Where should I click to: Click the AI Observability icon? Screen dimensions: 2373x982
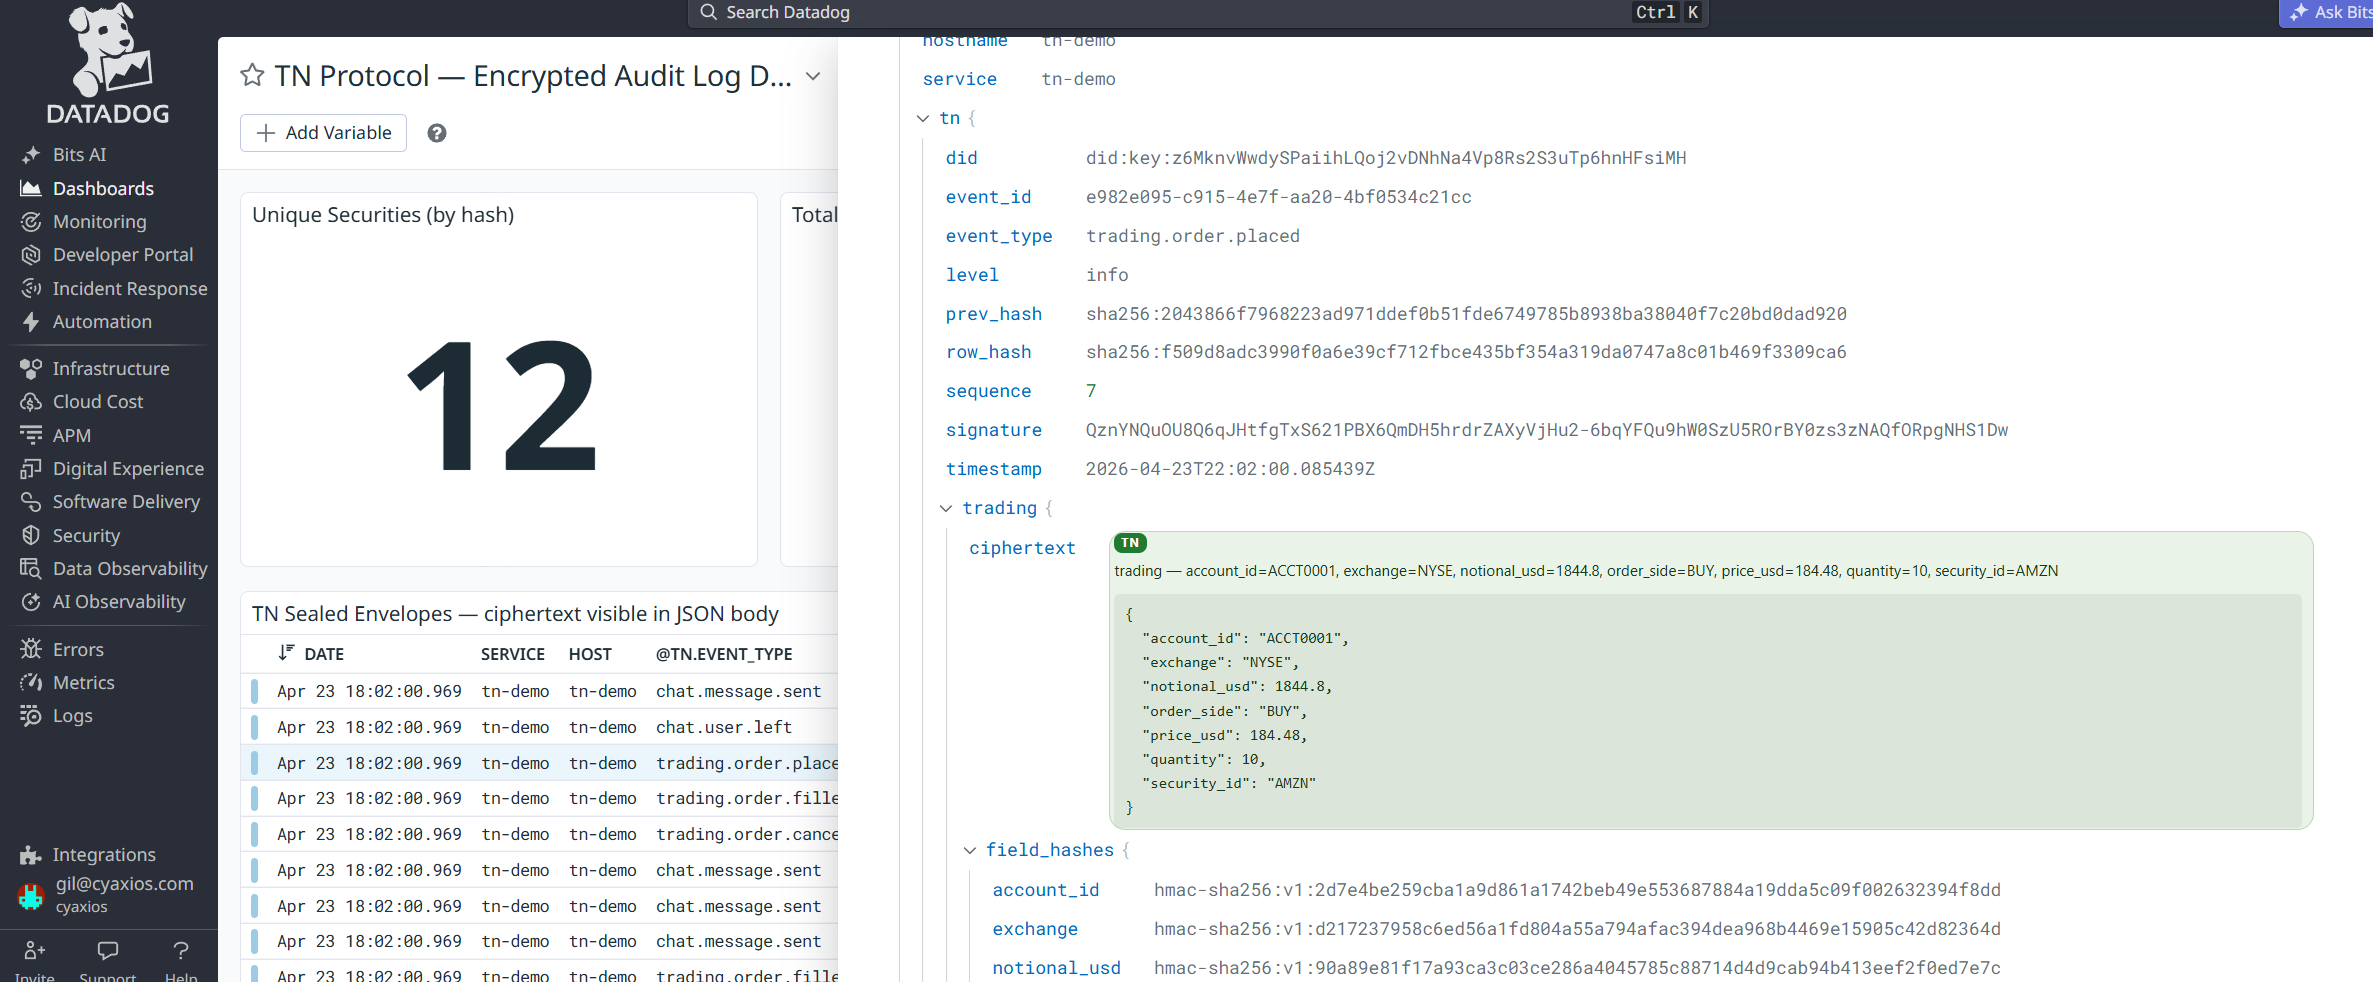31,602
